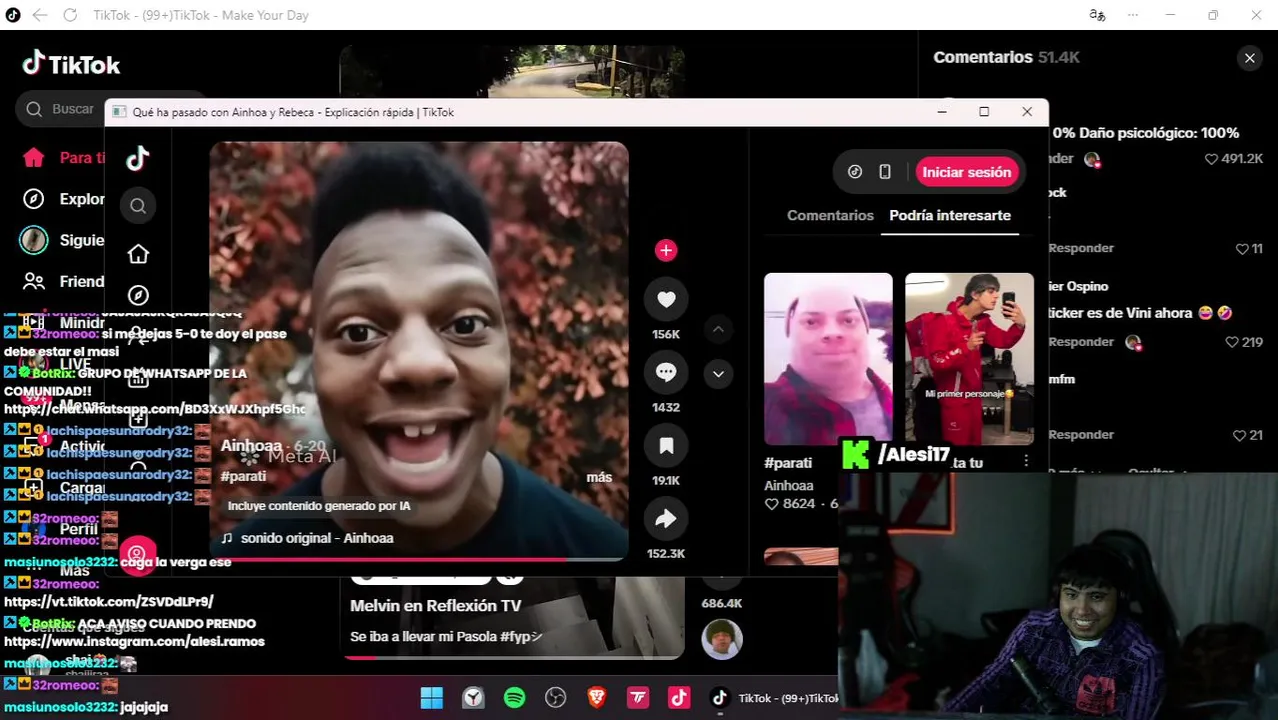Go to next video with down chevron
This screenshot has width=1278, height=720.
(718, 374)
